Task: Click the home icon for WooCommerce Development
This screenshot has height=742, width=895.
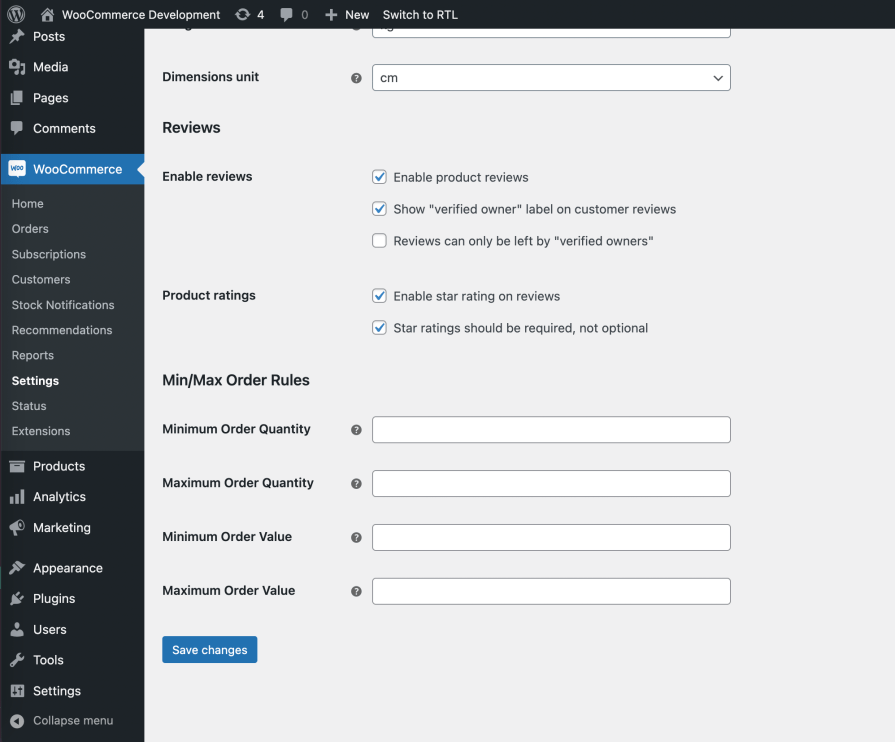Action: coord(48,15)
